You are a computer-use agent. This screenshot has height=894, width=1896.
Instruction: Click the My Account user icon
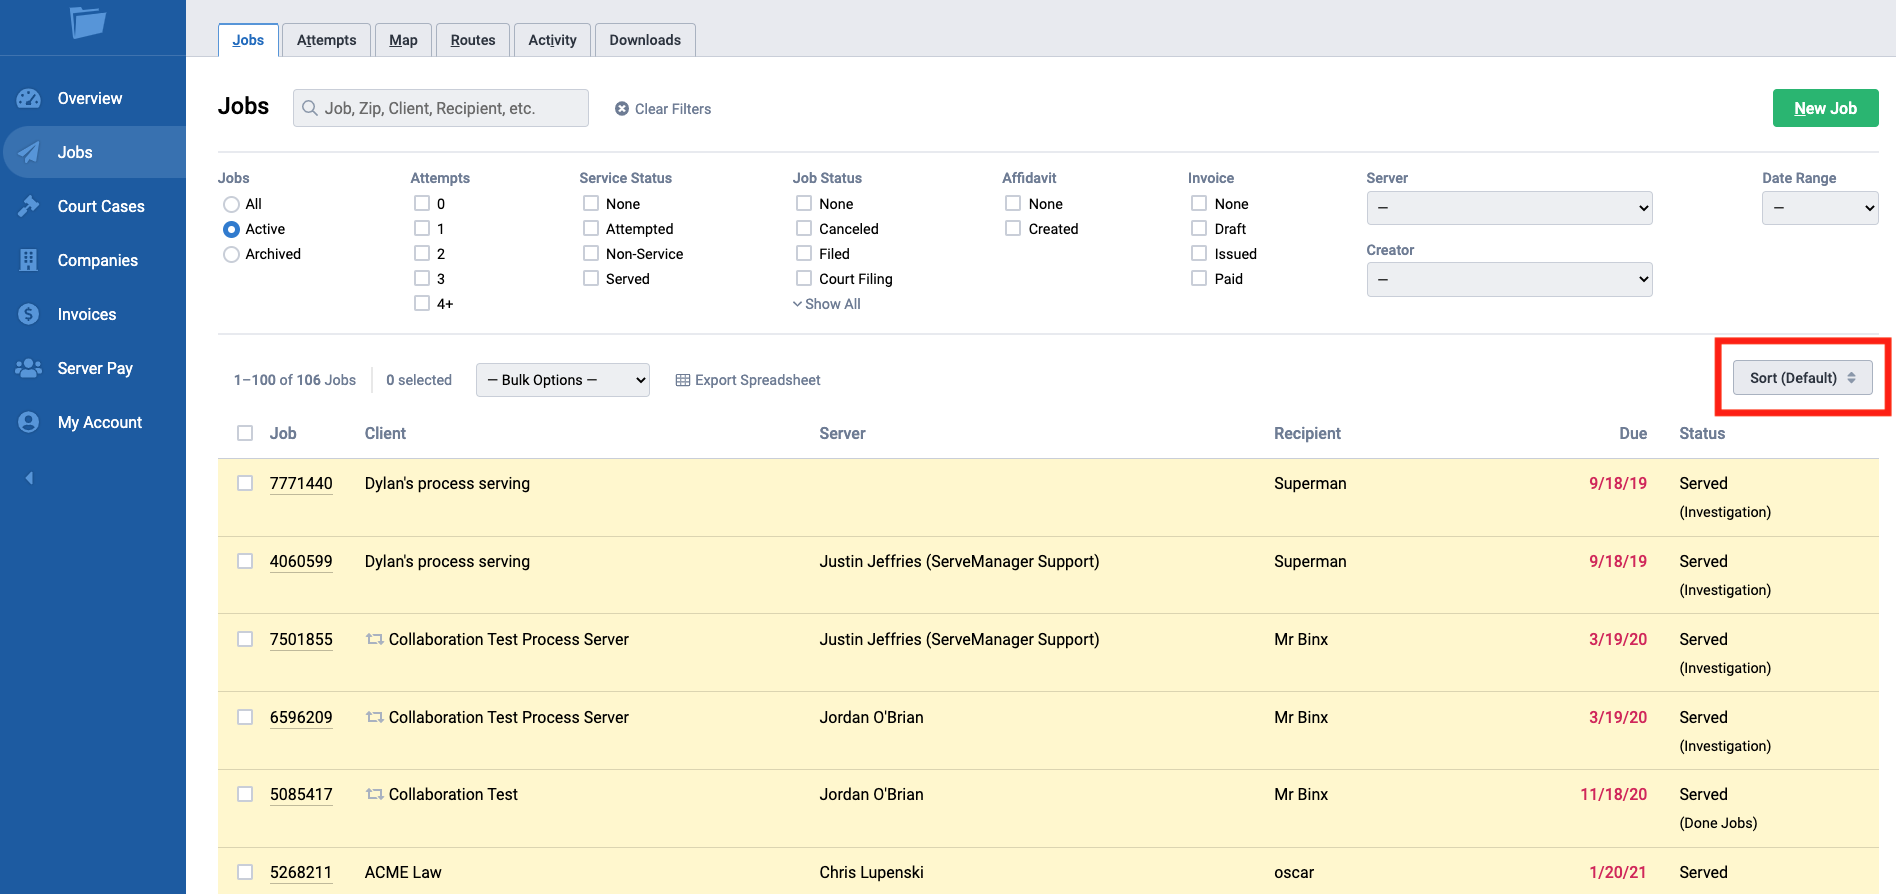coord(29,422)
